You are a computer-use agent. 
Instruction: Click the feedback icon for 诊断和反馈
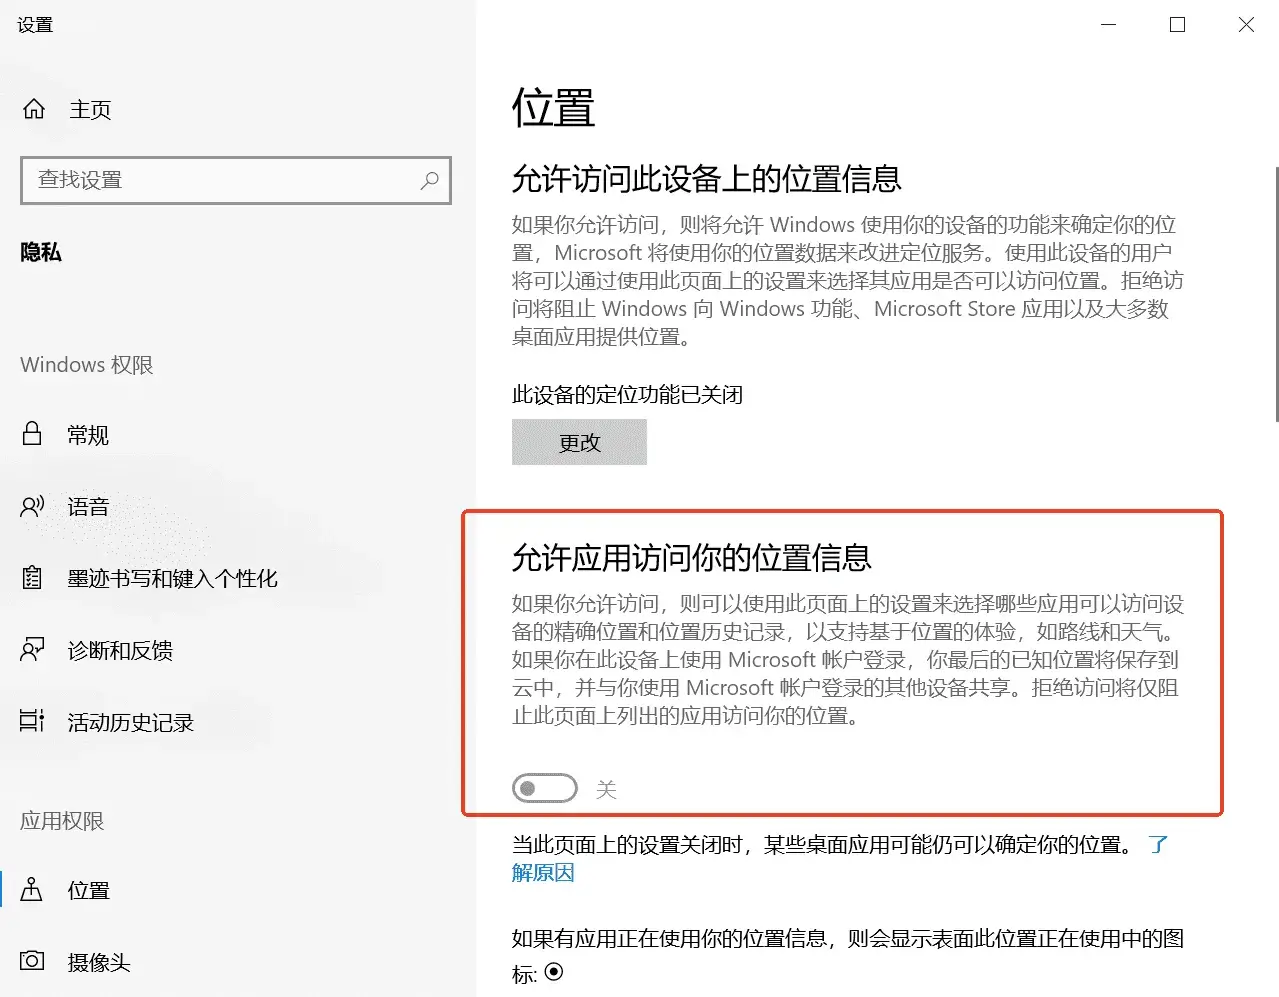32,650
